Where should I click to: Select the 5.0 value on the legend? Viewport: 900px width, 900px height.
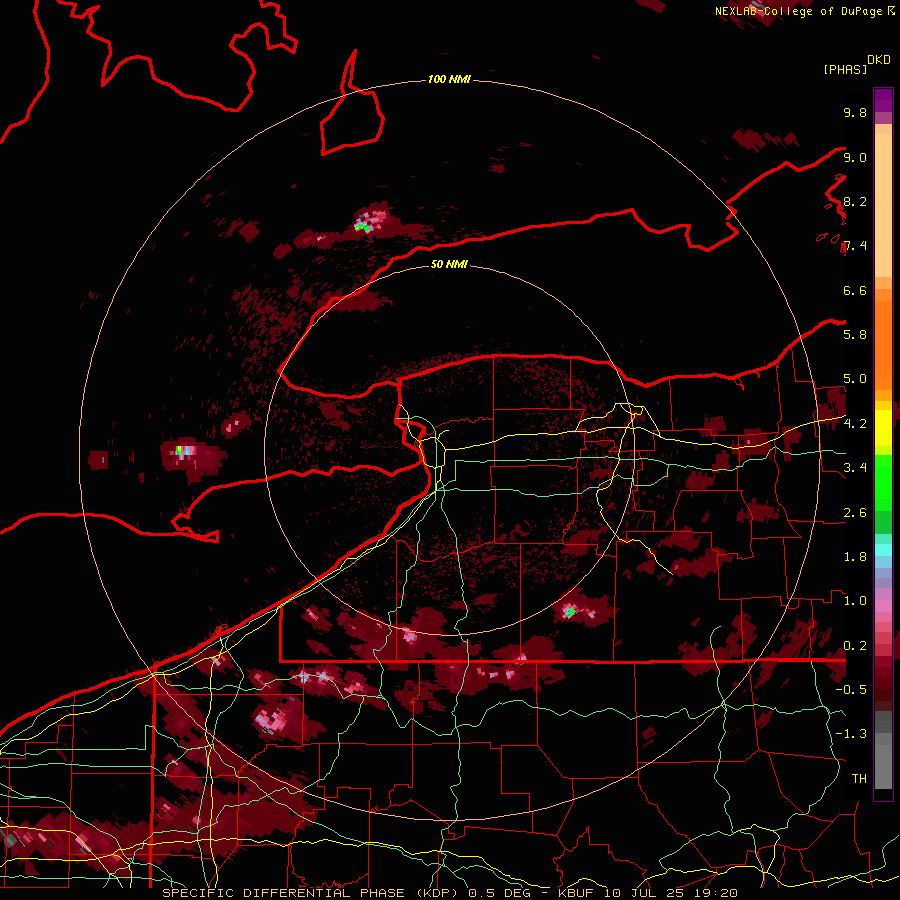(x=855, y=379)
